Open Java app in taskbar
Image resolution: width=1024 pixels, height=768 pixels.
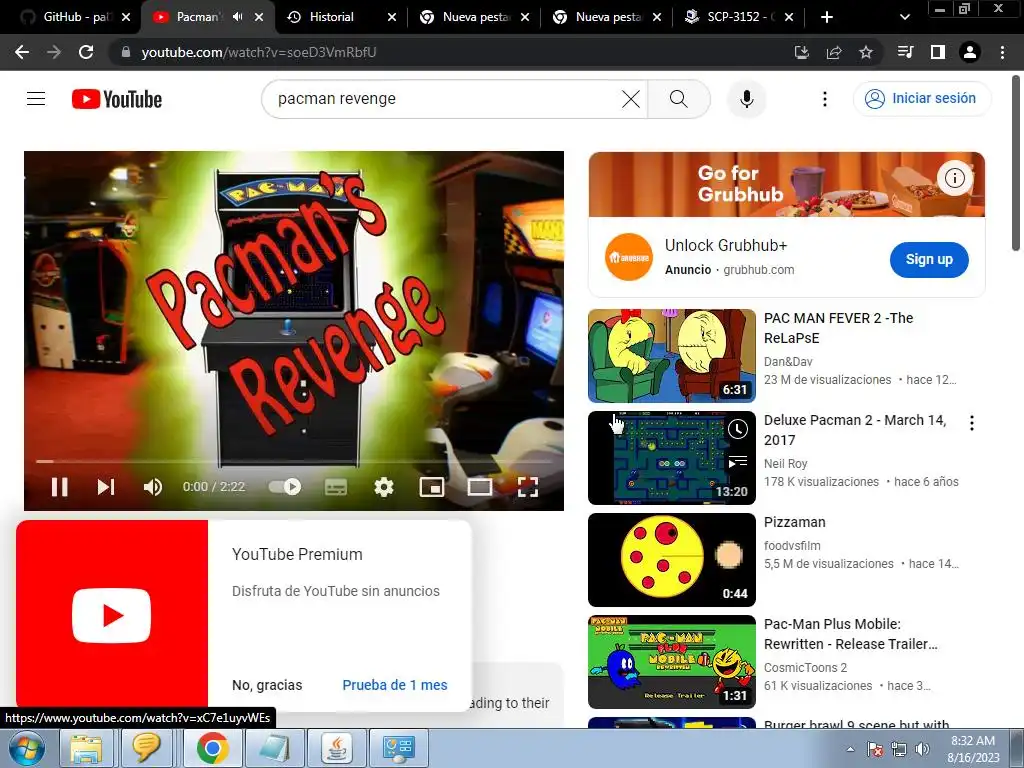(336, 748)
